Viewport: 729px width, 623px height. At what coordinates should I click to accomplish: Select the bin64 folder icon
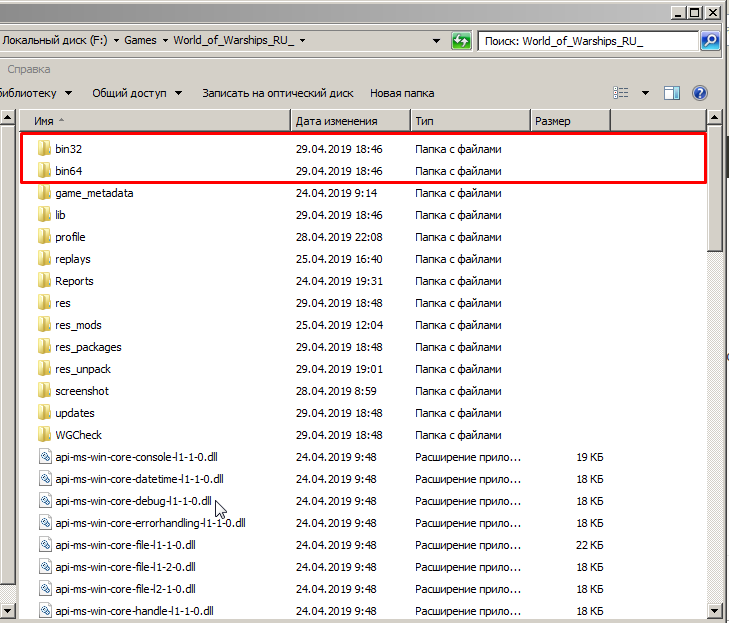[x=44, y=171]
